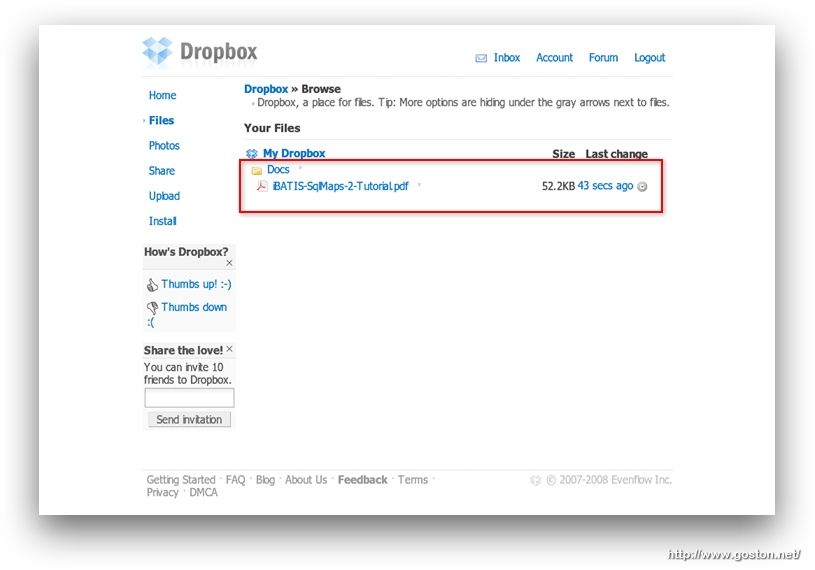Open the Forum link
The image size is (815, 570).
coord(603,58)
